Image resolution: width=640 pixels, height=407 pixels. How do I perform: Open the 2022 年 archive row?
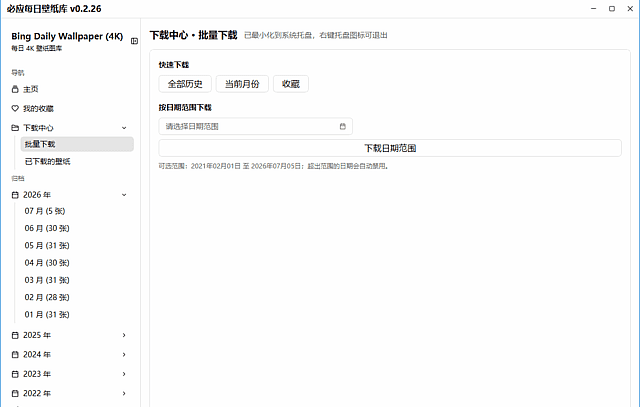(71, 394)
